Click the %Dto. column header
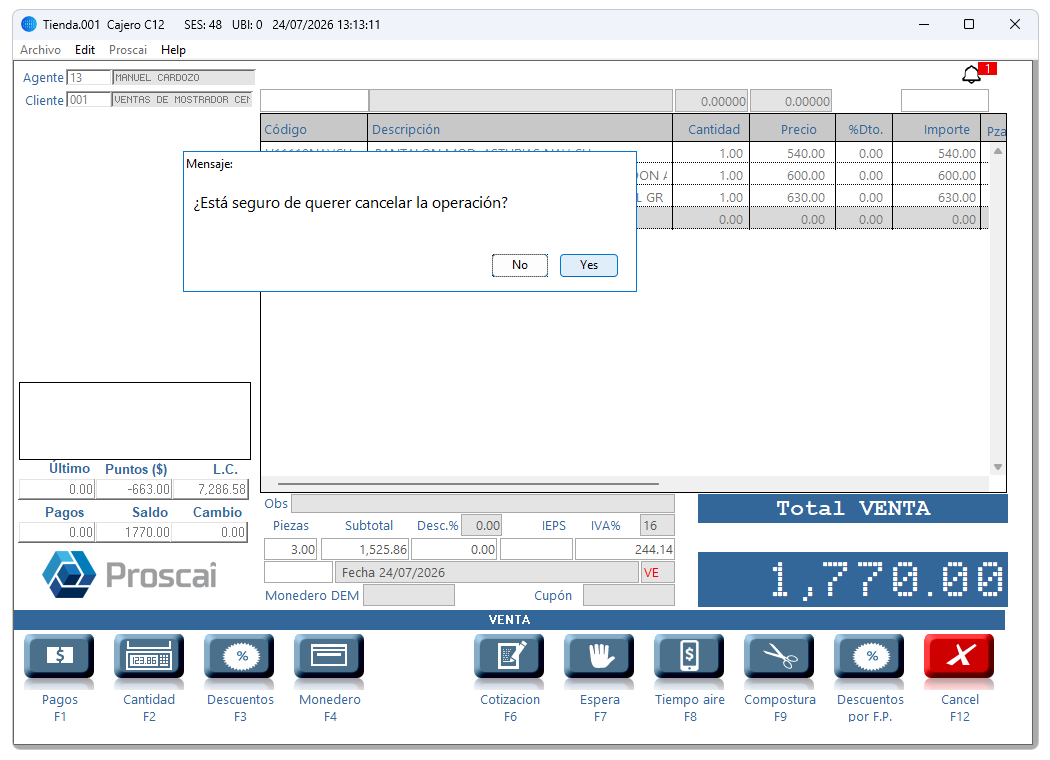The width and height of the screenshot is (1050, 760). 865,129
